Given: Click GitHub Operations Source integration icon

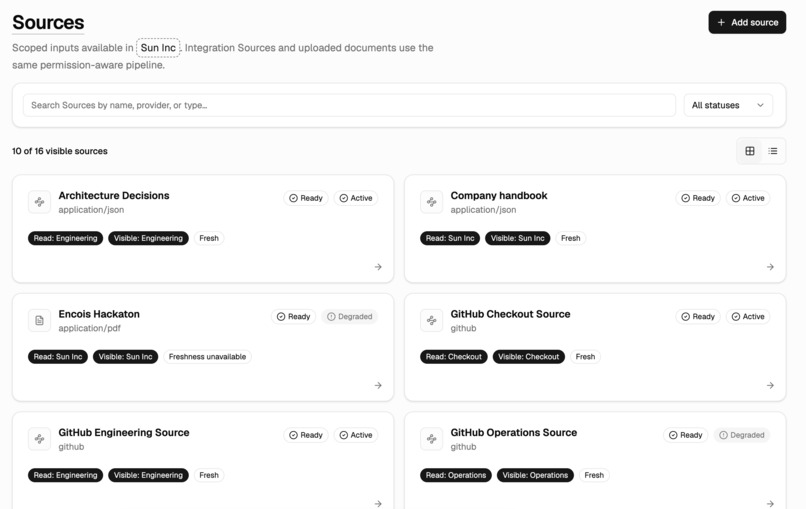Looking at the screenshot, I should point(431,439).
